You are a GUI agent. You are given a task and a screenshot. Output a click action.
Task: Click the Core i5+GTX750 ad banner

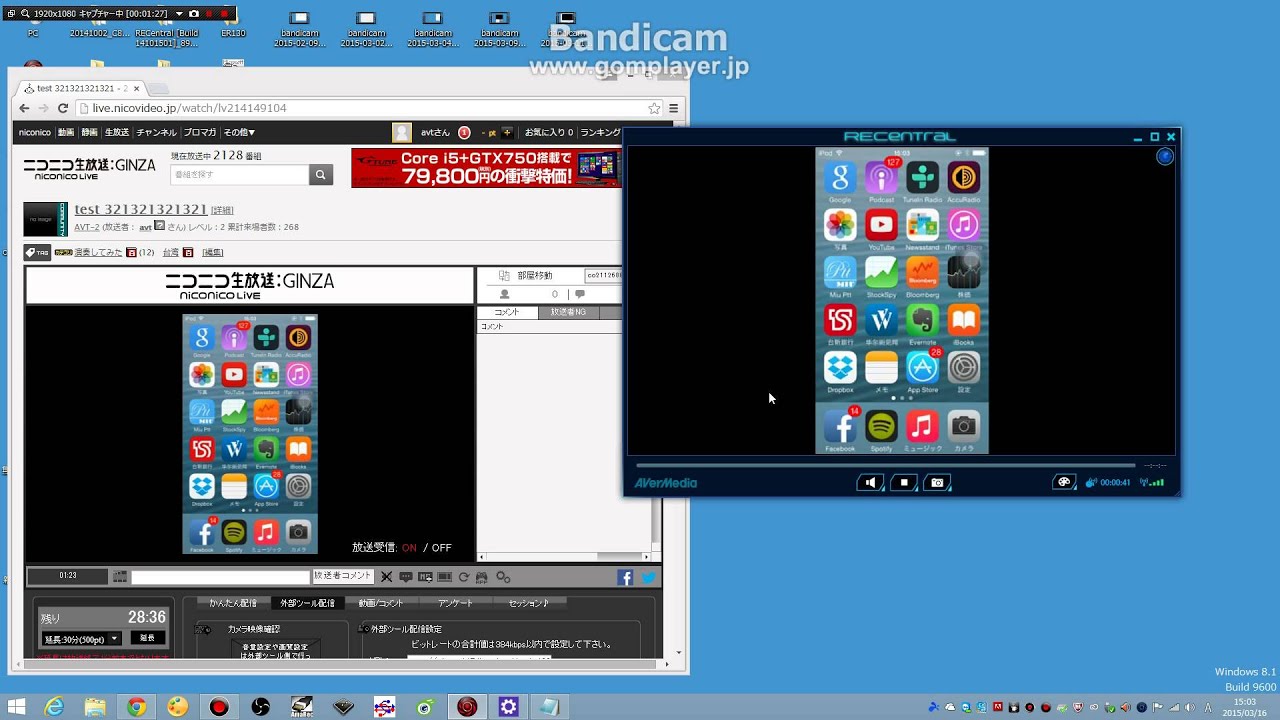(x=486, y=168)
